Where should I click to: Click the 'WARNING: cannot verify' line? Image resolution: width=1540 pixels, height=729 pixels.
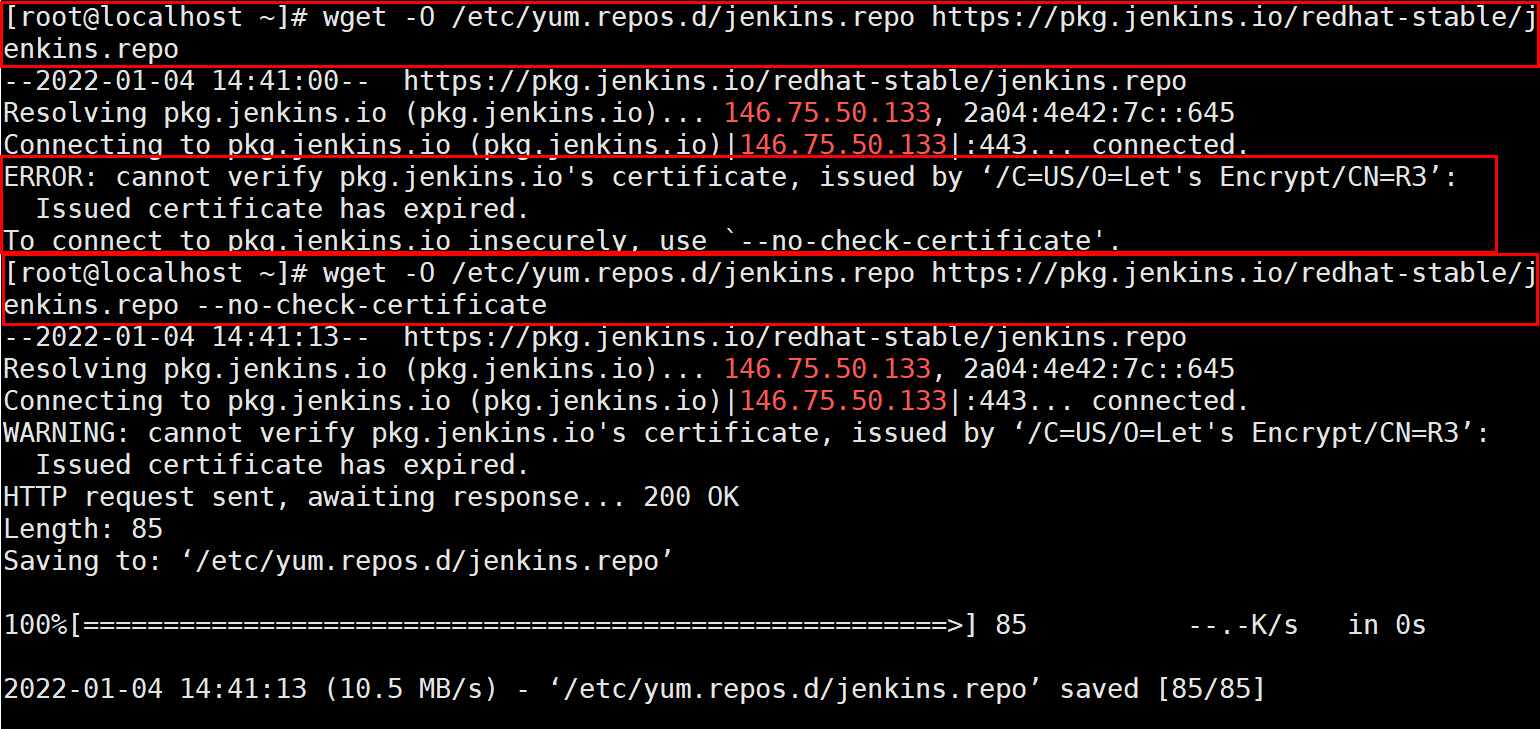[x=747, y=434]
